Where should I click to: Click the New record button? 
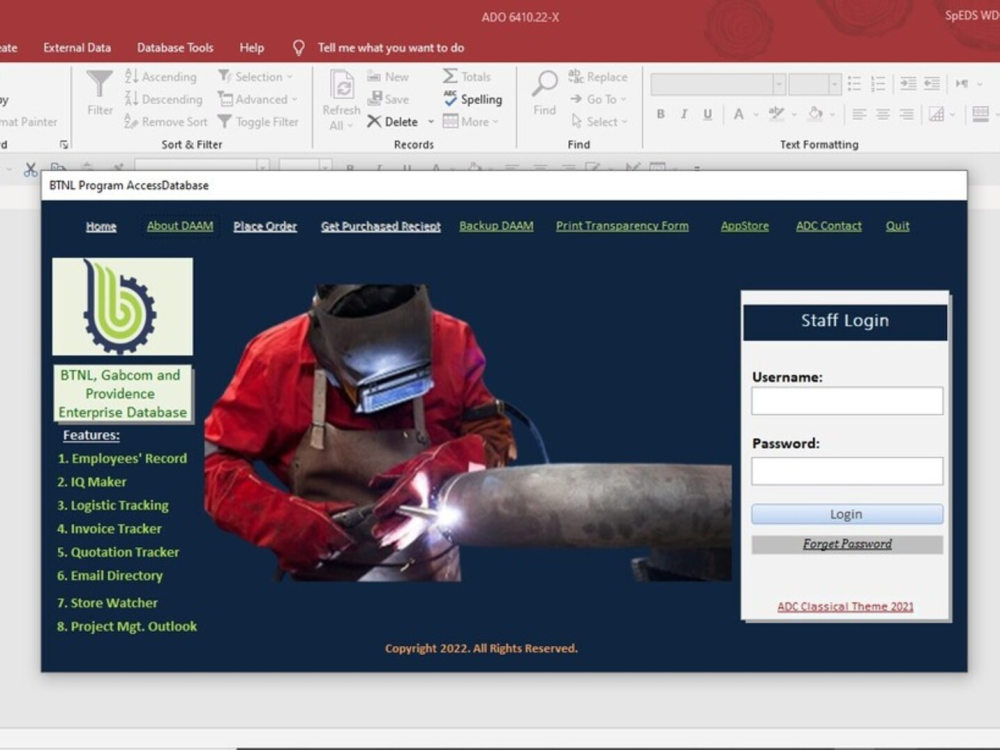(388, 77)
